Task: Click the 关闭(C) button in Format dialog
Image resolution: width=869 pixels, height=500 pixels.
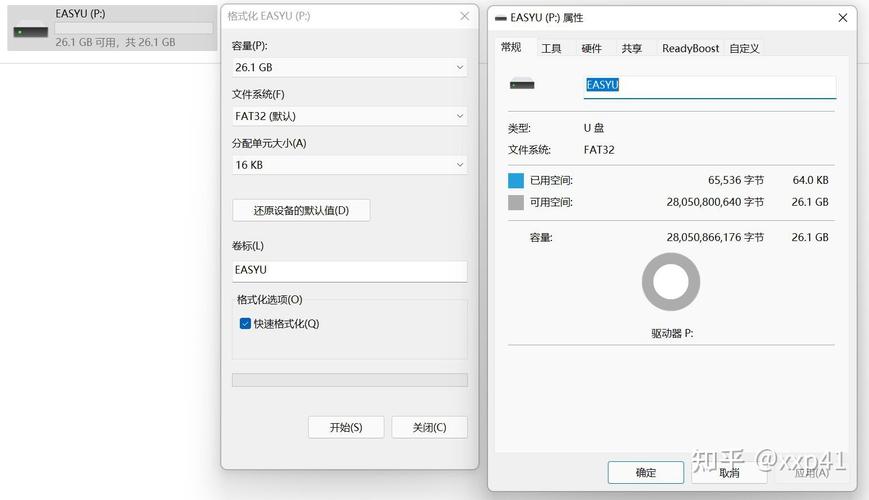Action: (x=430, y=427)
